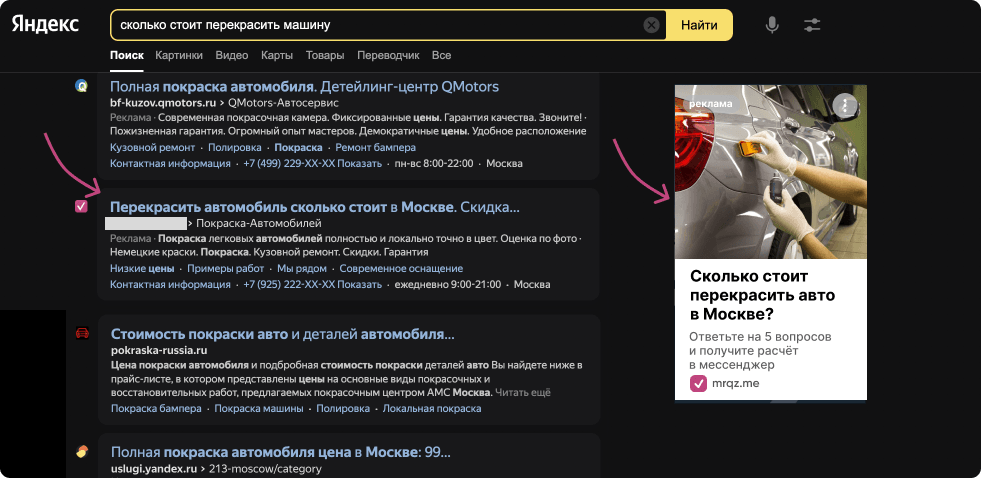981x478 pixels.
Task: Click the mrqz.me pink check logo
Action: pyautogui.click(x=698, y=383)
